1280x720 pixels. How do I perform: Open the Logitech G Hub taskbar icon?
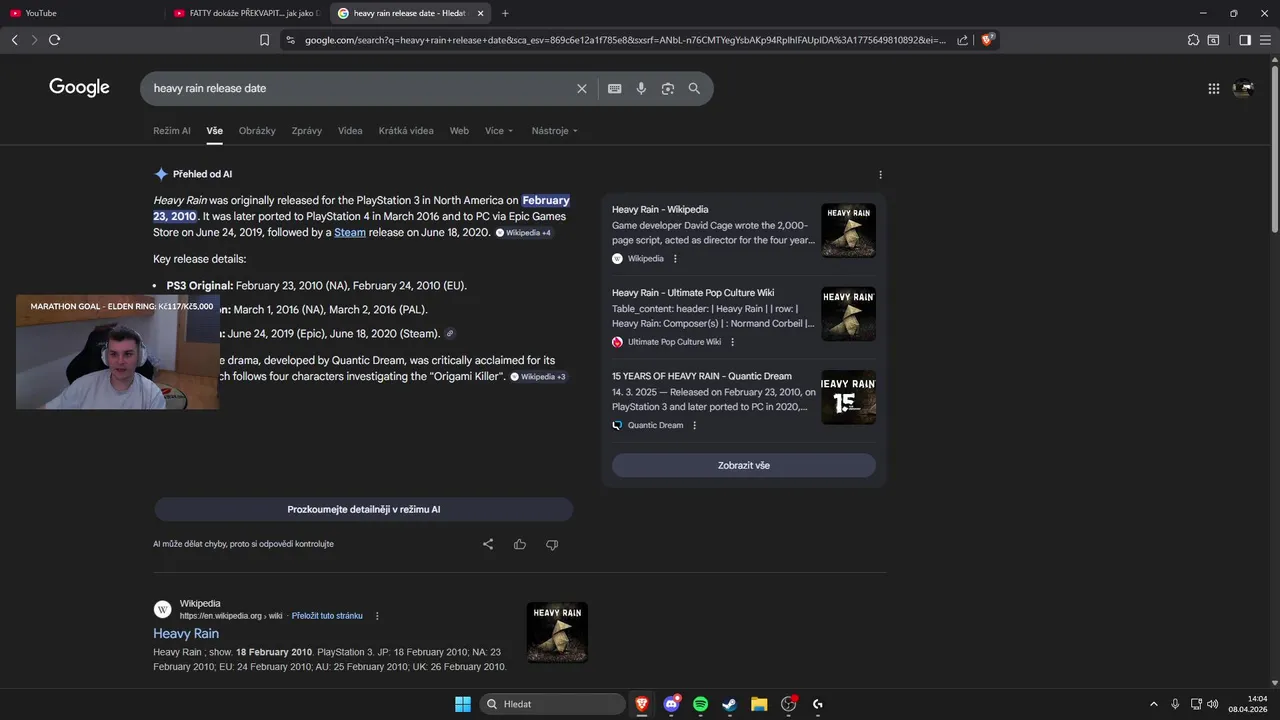click(818, 704)
